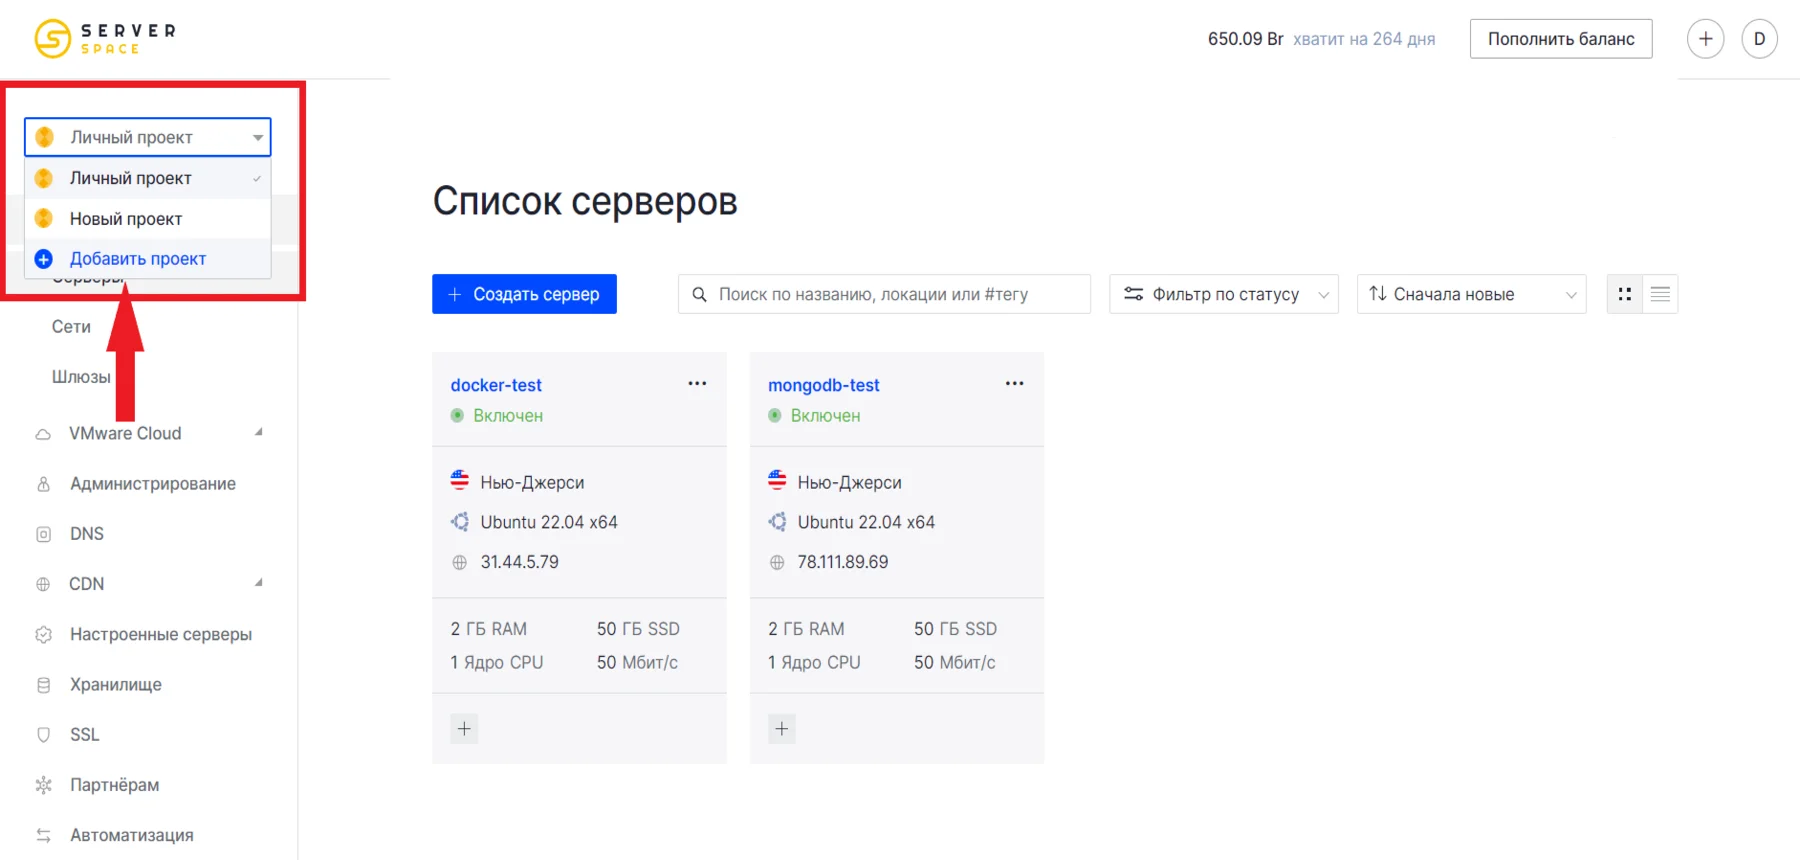Click the CDN globe icon
The height and width of the screenshot is (860, 1800).
(43, 584)
